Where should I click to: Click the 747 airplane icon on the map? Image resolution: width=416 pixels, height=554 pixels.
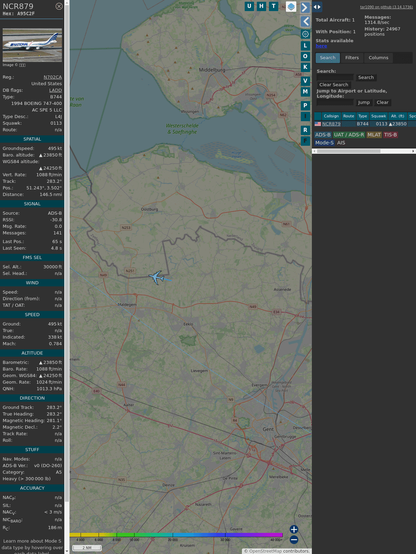point(157,277)
